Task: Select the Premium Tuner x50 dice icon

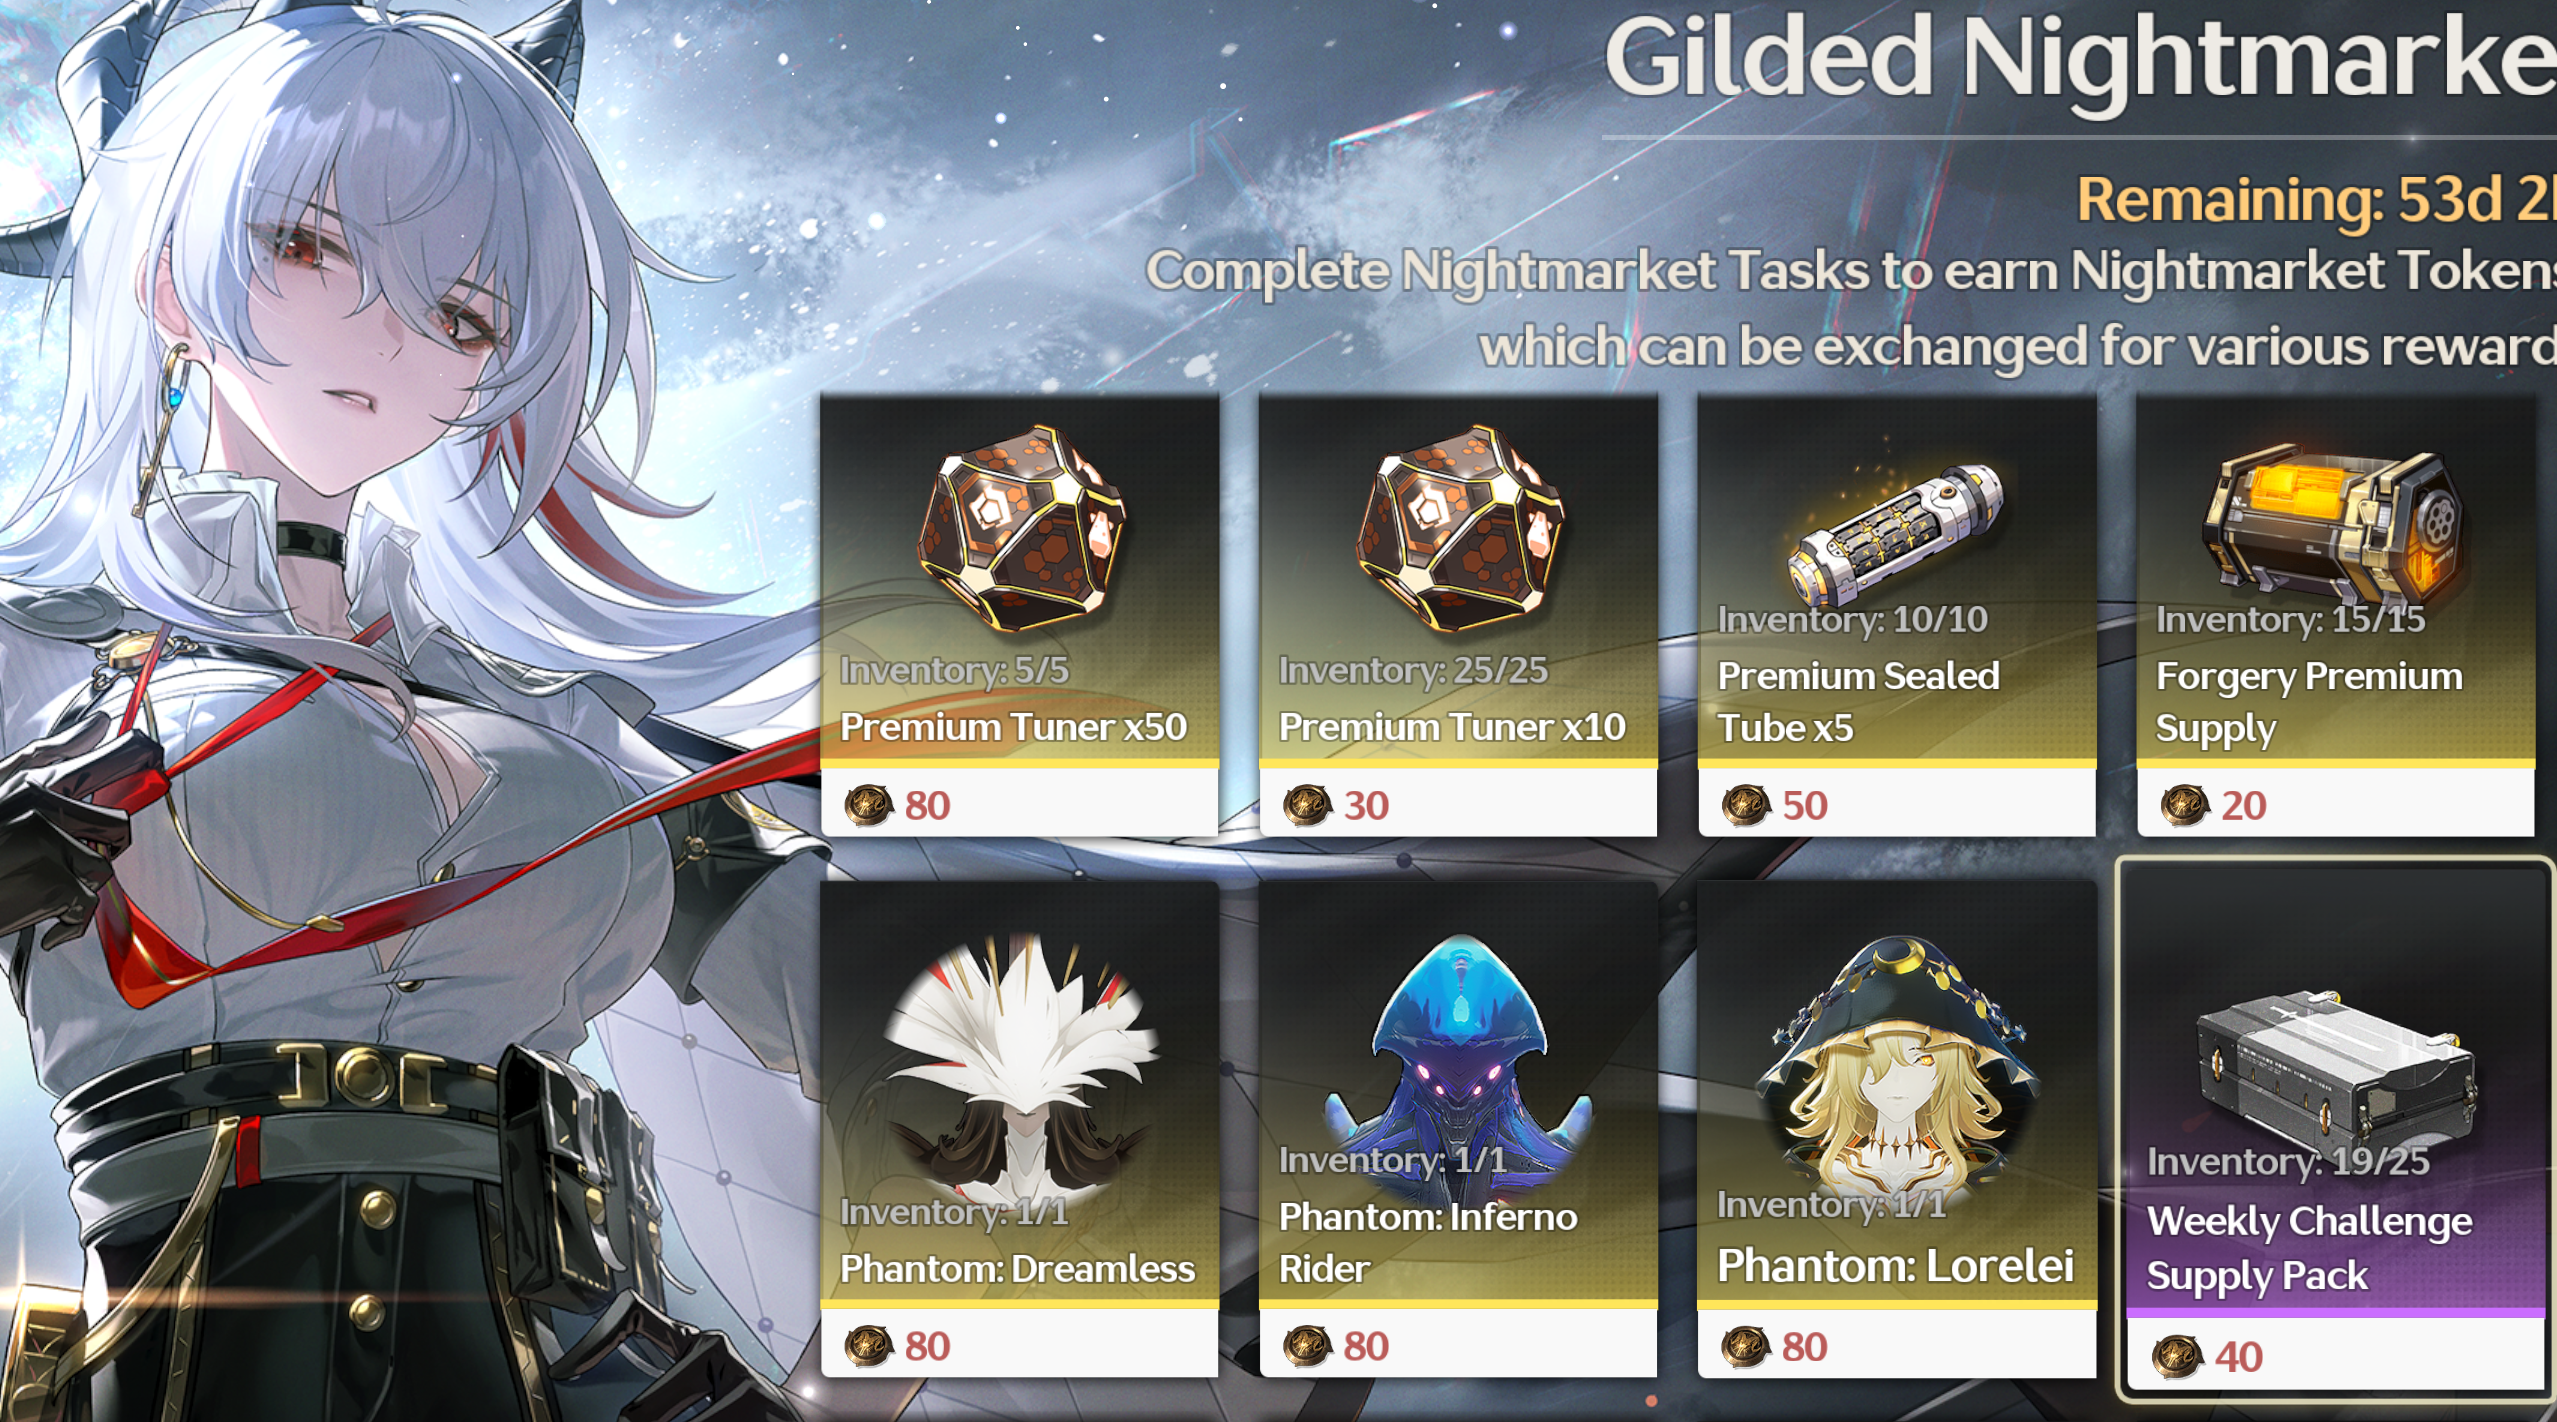Action: [x=1022, y=527]
